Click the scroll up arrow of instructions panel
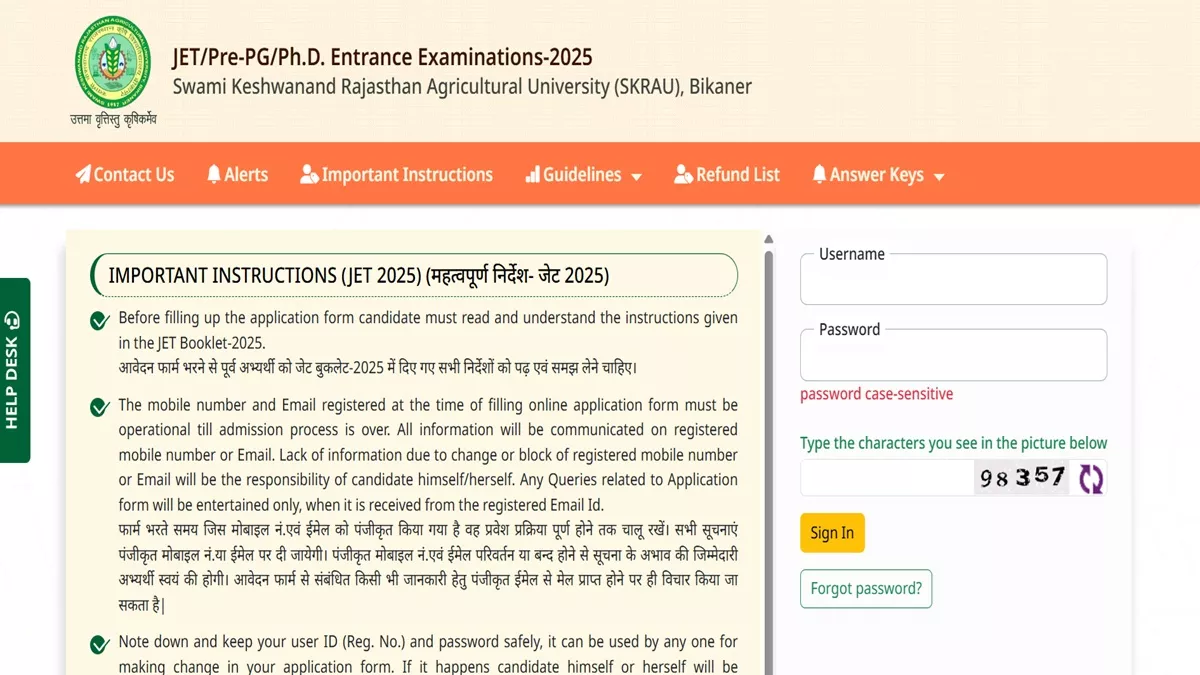Screen dimensions: 1200x675 769,239
